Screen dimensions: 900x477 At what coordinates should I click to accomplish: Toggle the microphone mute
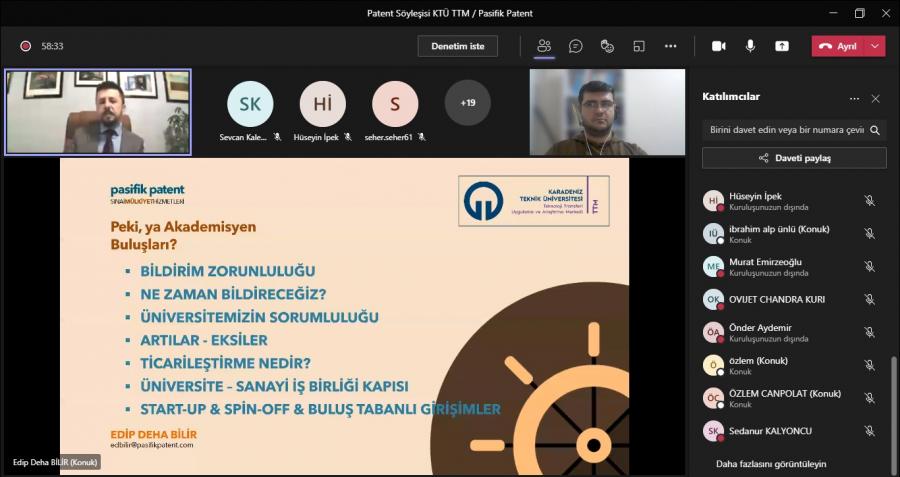pos(750,46)
